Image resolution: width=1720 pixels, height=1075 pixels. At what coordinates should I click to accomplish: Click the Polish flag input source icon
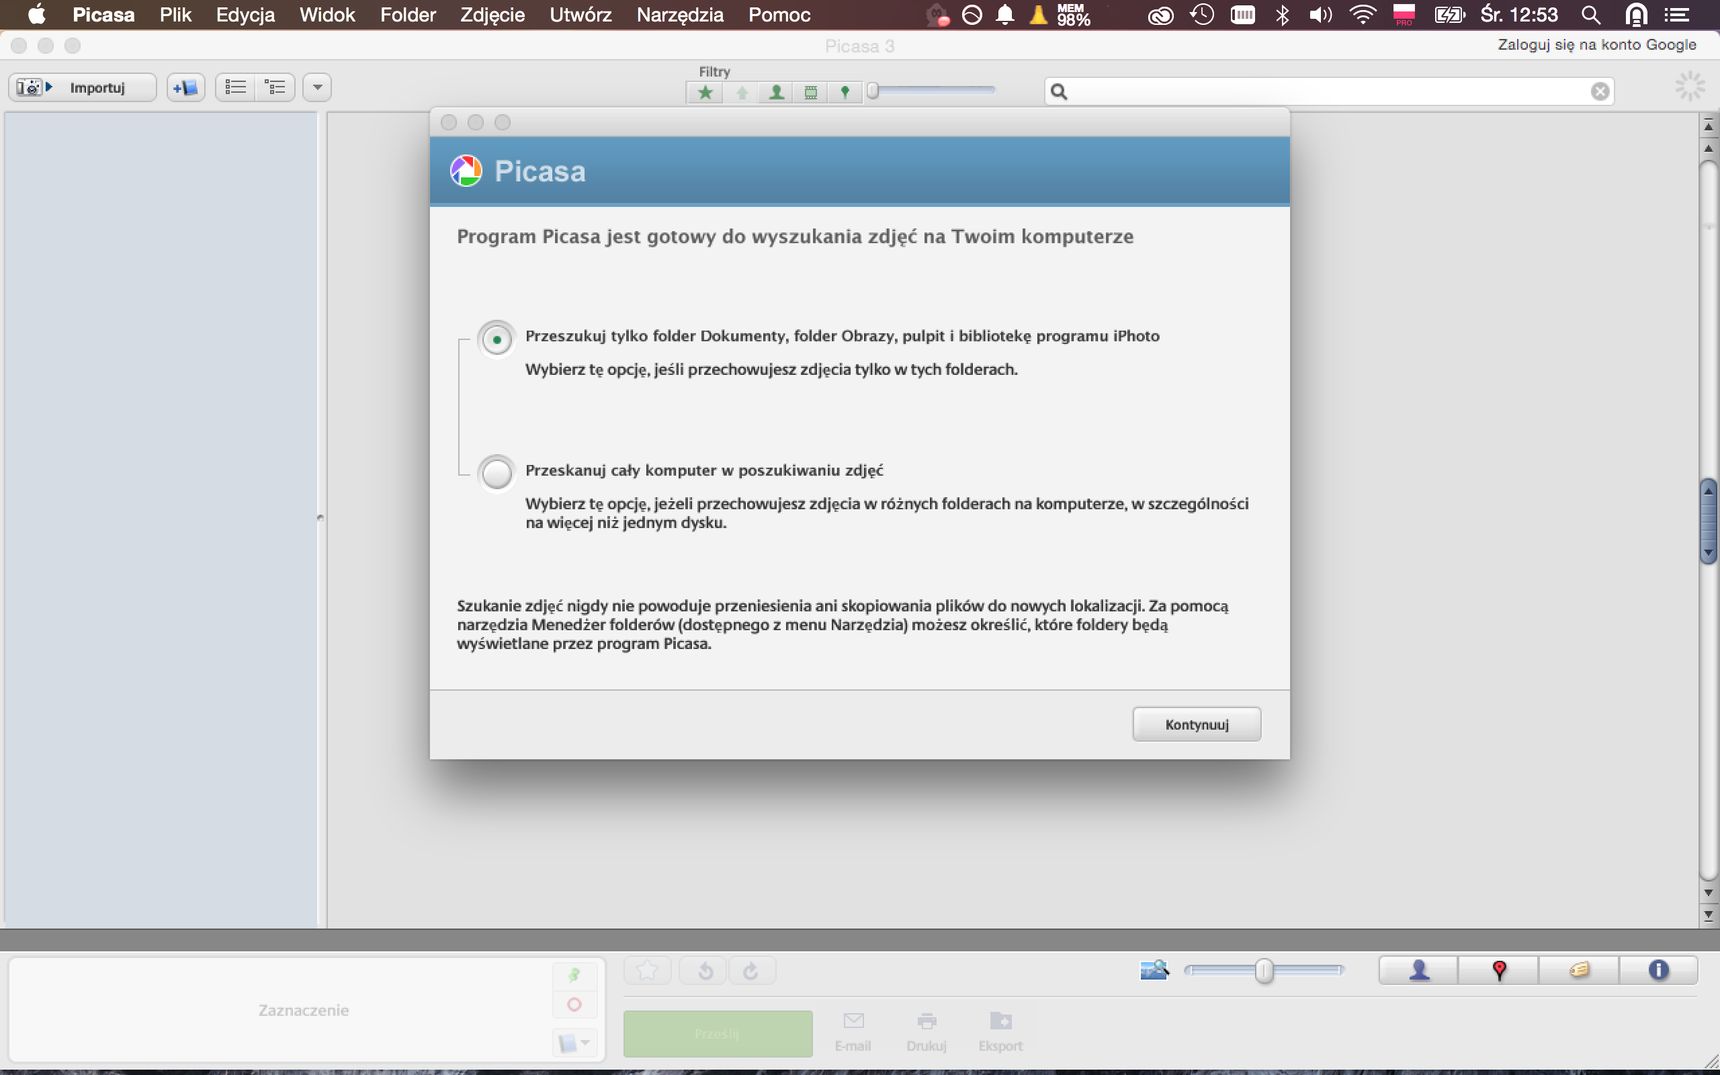click(x=1404, y=15)
